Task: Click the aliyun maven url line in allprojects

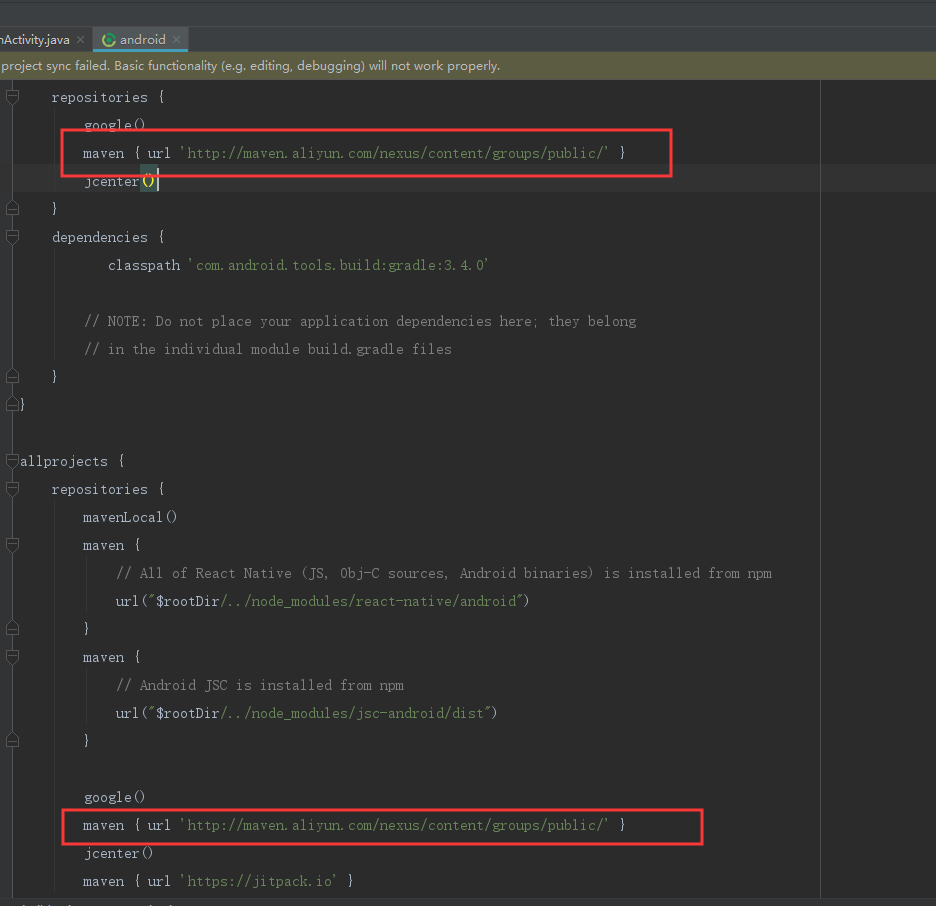Action: [x=354, y=825]
